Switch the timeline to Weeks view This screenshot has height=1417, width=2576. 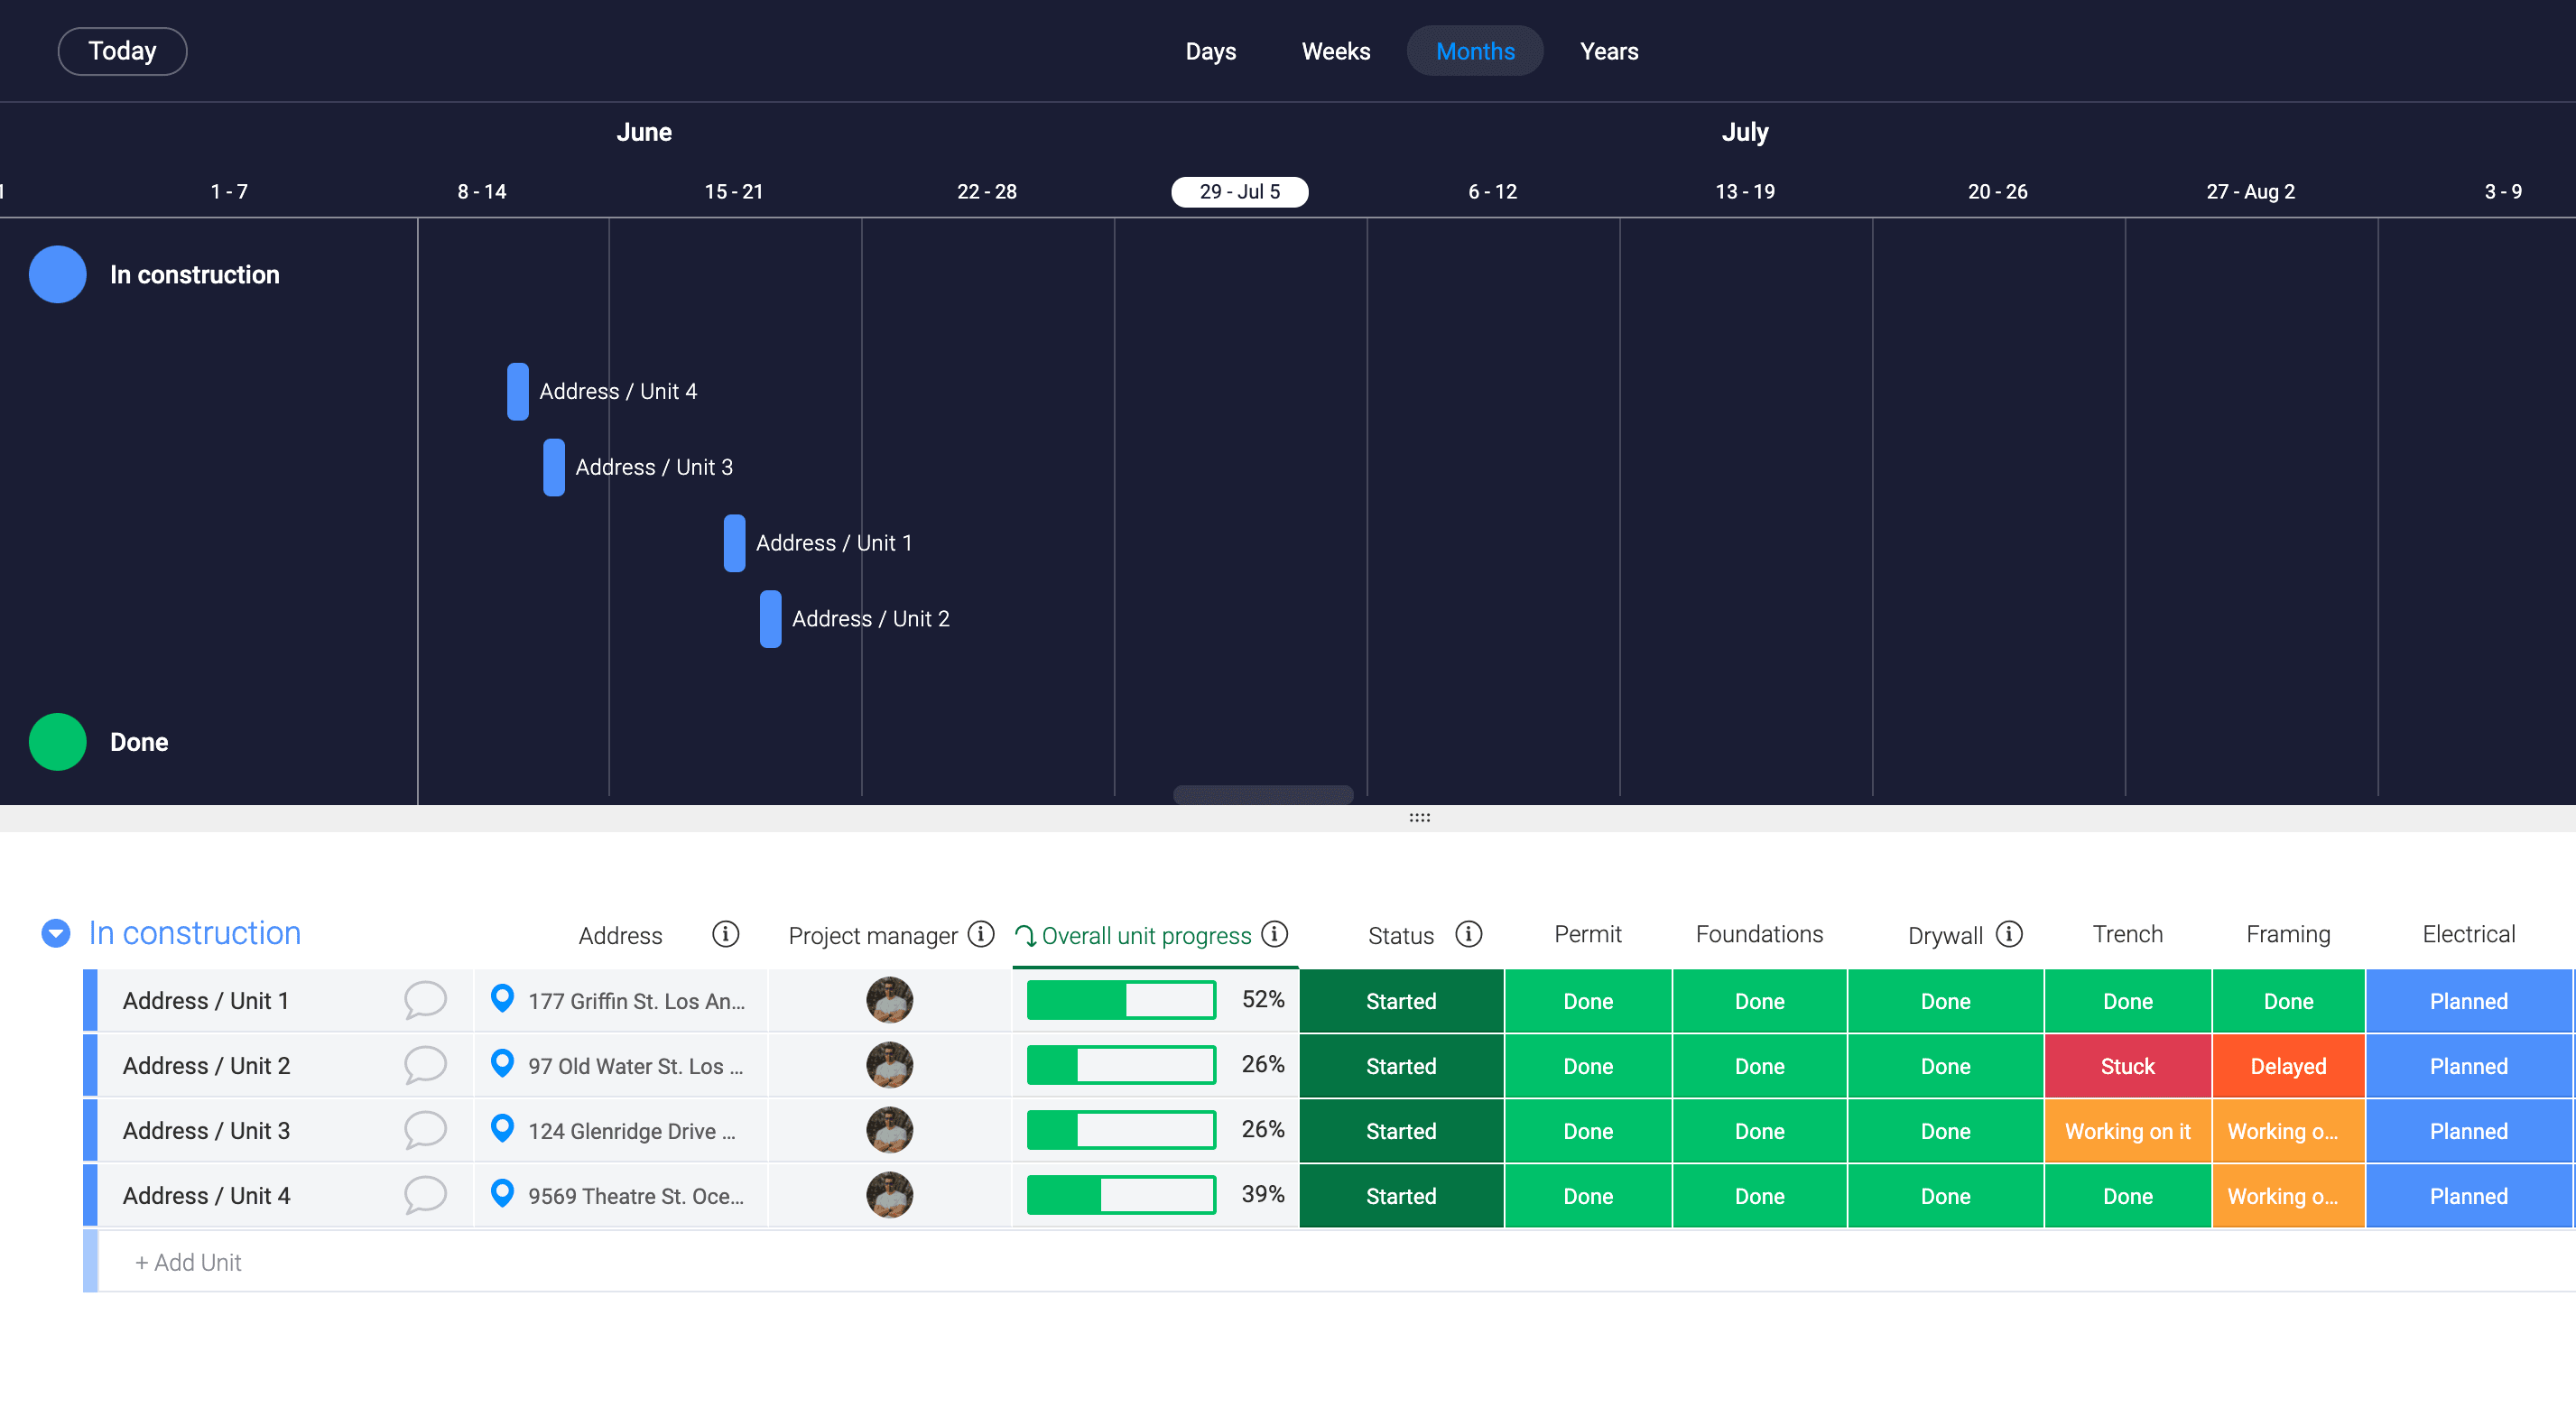point(1335,51)
